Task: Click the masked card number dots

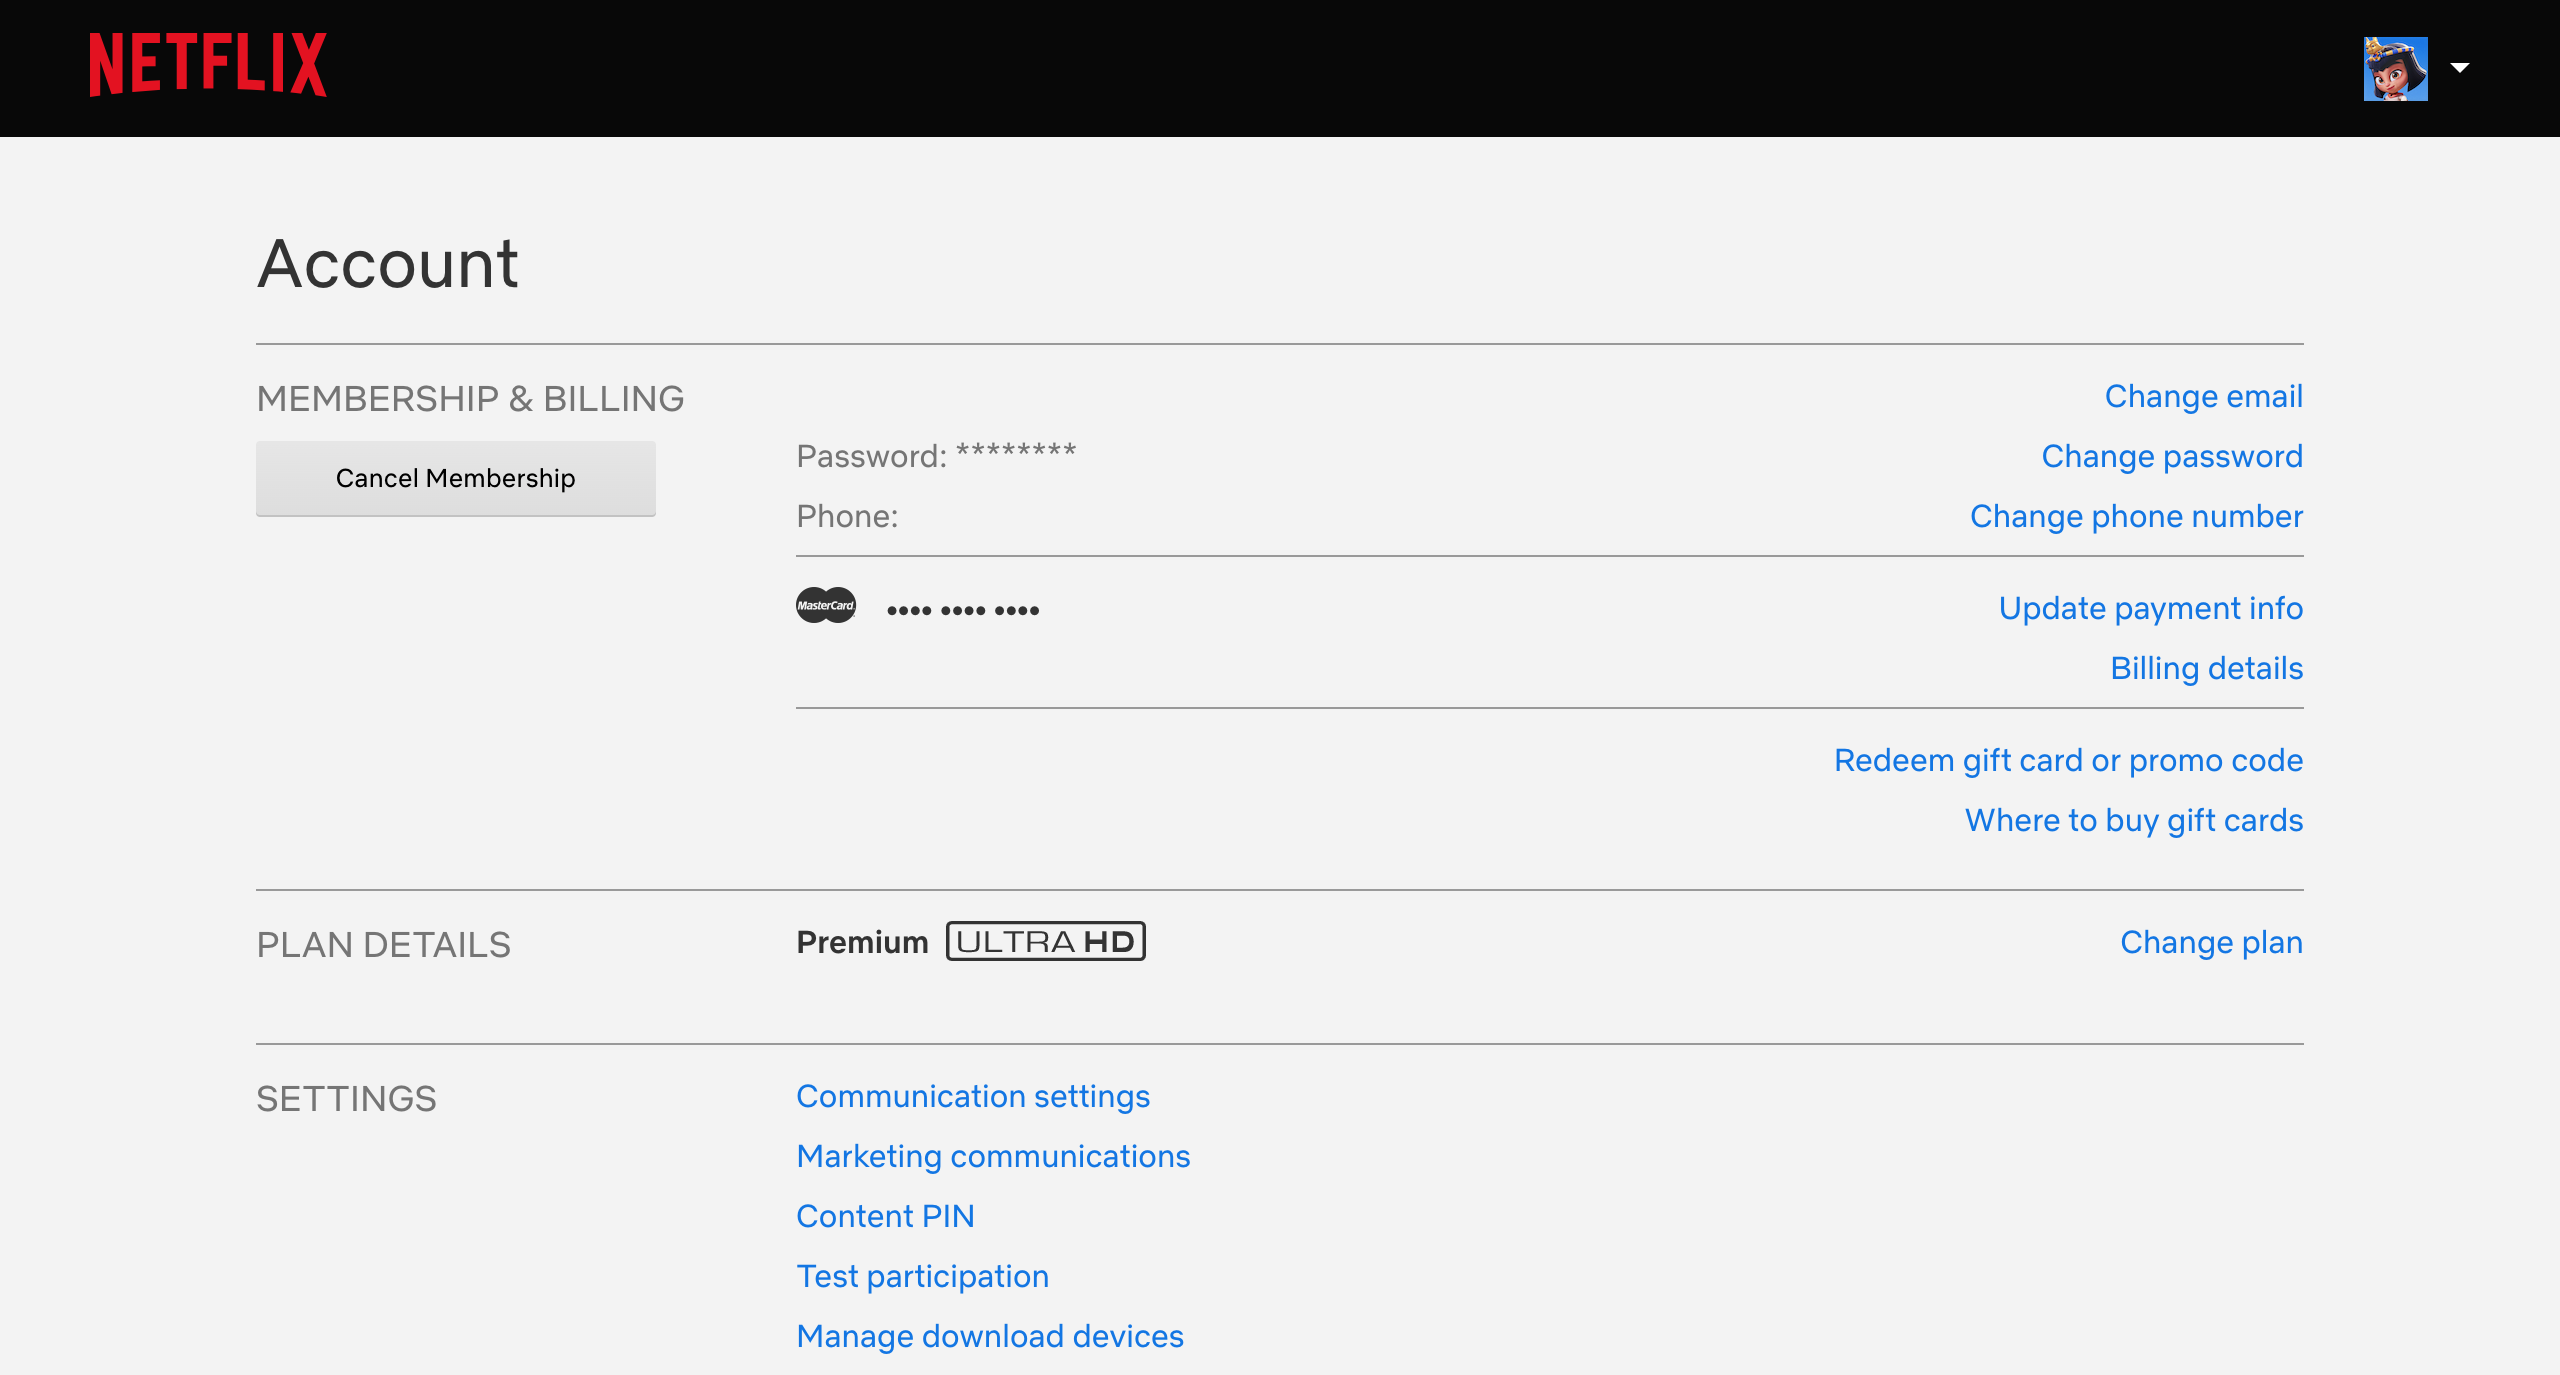Action: coord(963,610)
